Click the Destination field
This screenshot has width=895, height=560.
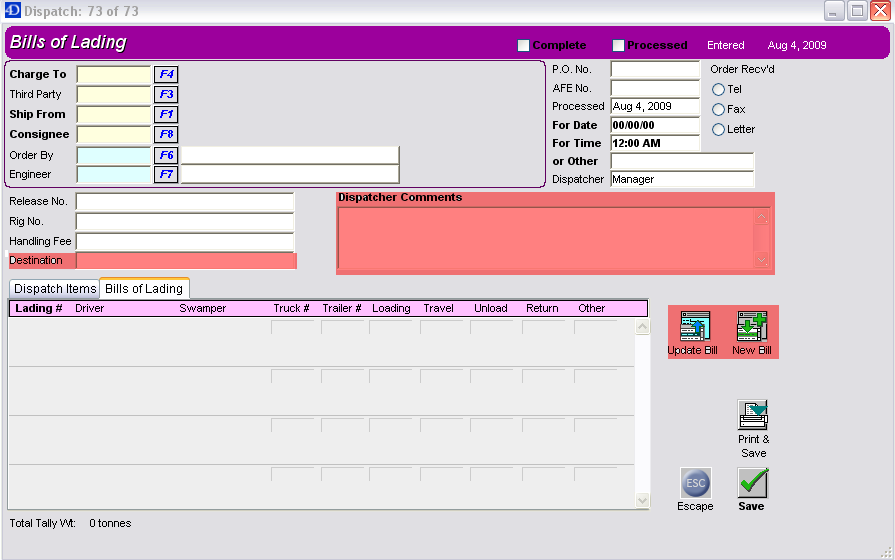[x=186, y=261]
